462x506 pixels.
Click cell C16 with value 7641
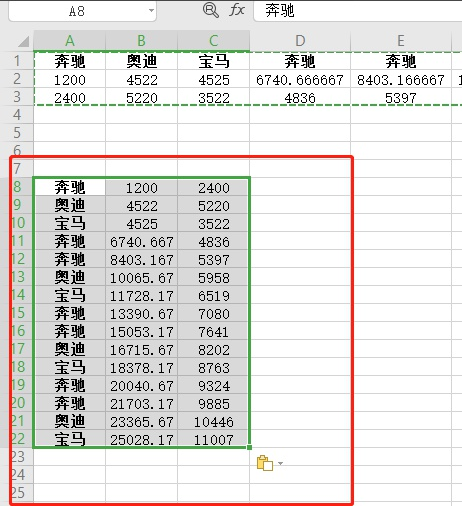pos(214,331)
